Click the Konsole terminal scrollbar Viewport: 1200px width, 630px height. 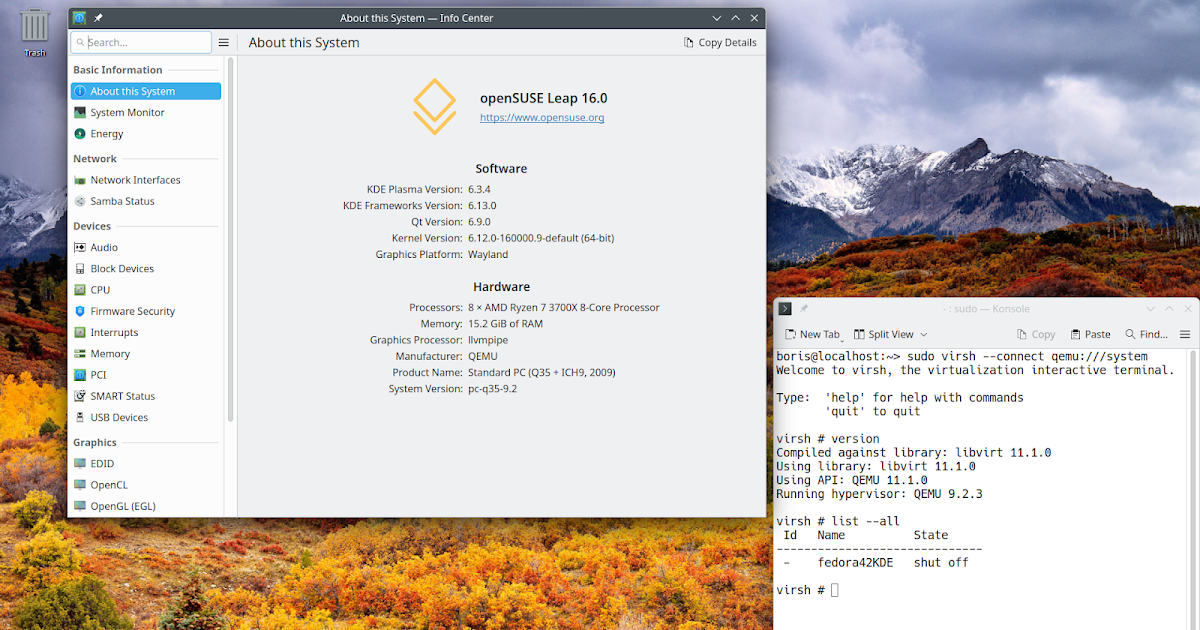(x=1195, y=490)
